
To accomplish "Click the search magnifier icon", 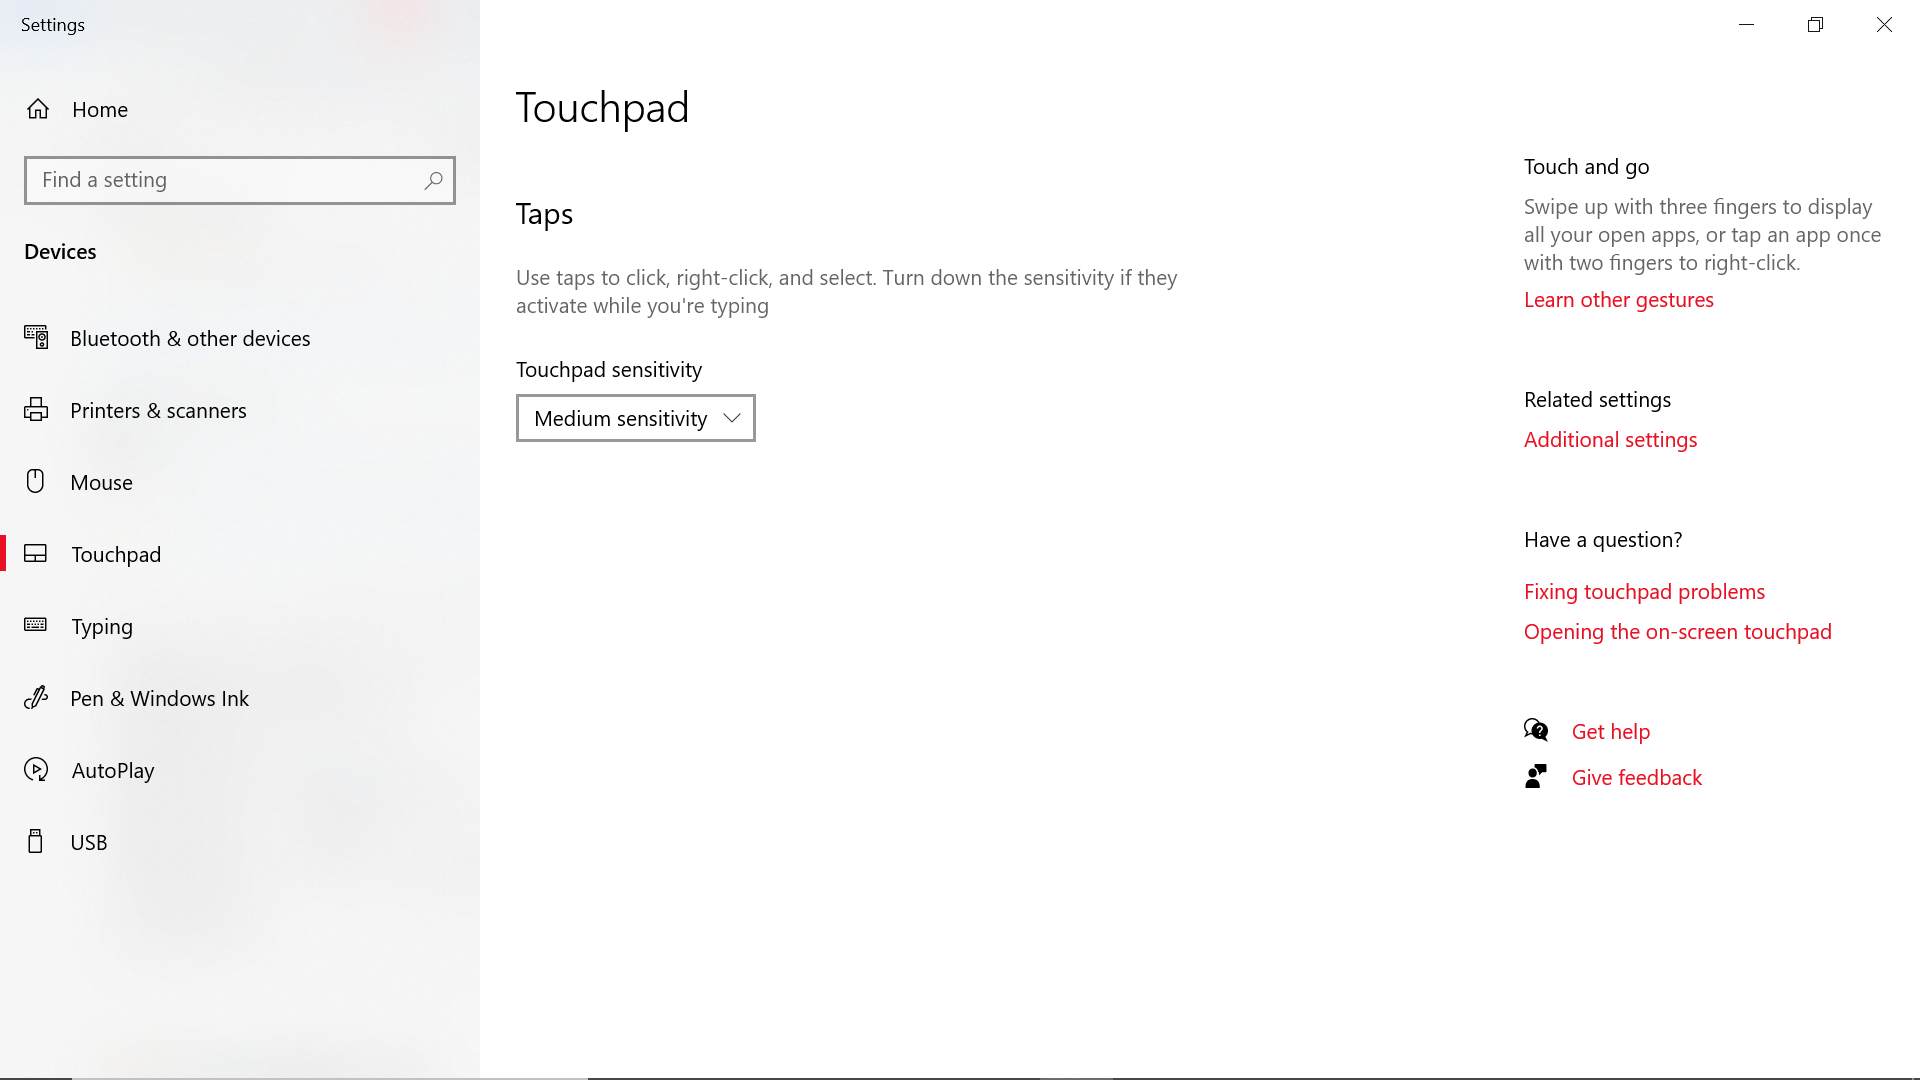I will click(433, 180).
